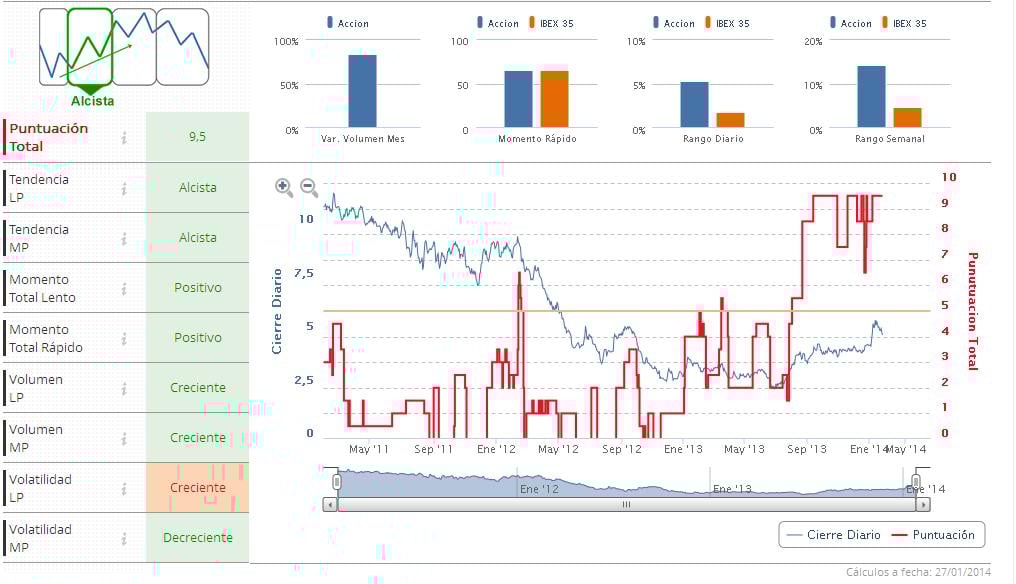Click the Puntuación Total row label

[x=49, y=137]
